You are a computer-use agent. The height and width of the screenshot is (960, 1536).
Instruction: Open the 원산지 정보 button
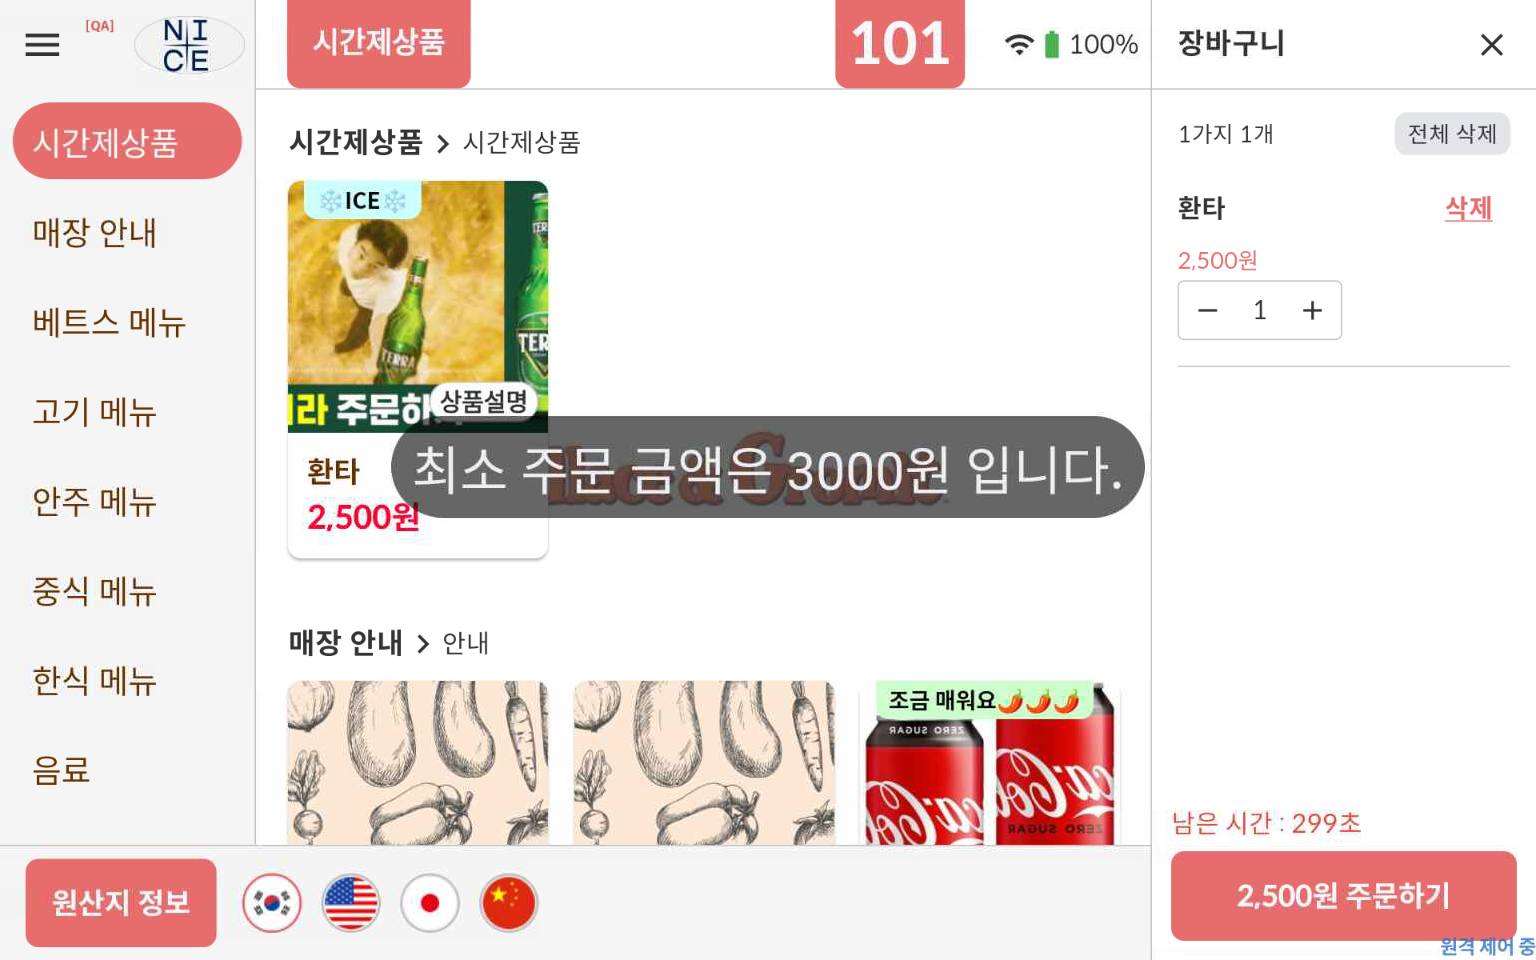pos(121,903)
